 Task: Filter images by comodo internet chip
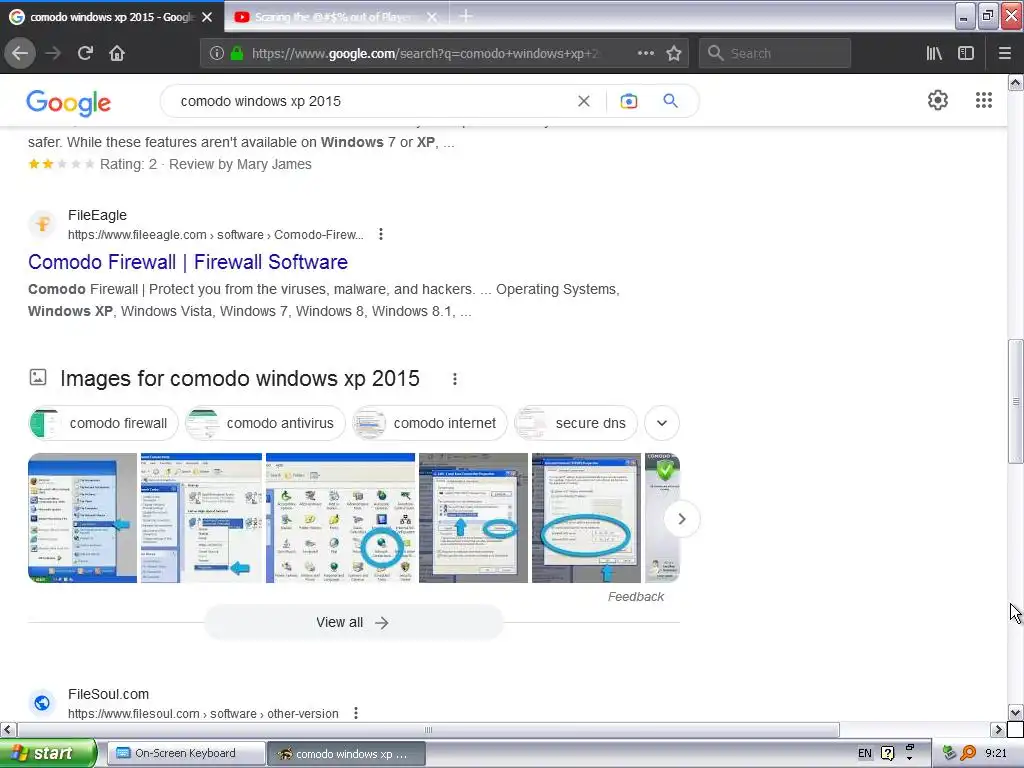[428, 423]
